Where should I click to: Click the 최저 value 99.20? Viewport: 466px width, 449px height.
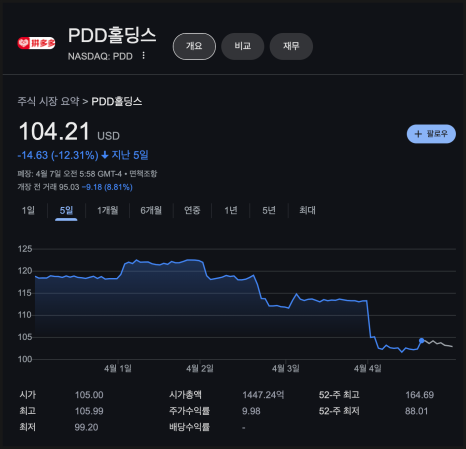pyautogui.click(x=86, y=427)
